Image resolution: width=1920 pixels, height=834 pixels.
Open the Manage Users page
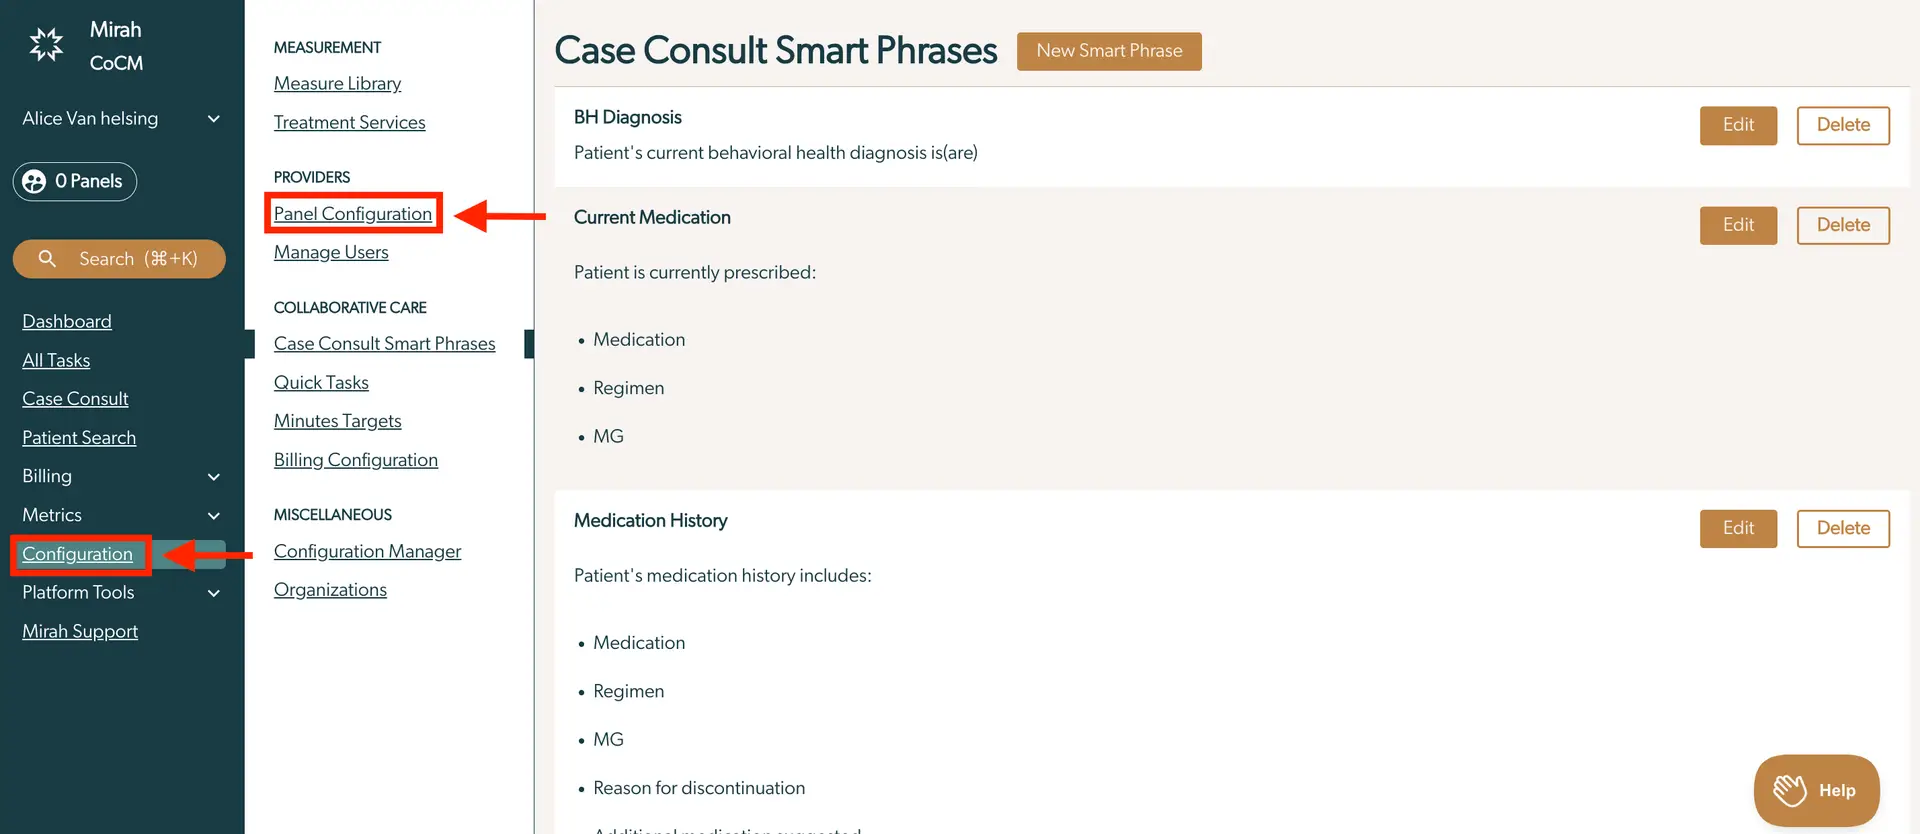click(x=330, y=252)
